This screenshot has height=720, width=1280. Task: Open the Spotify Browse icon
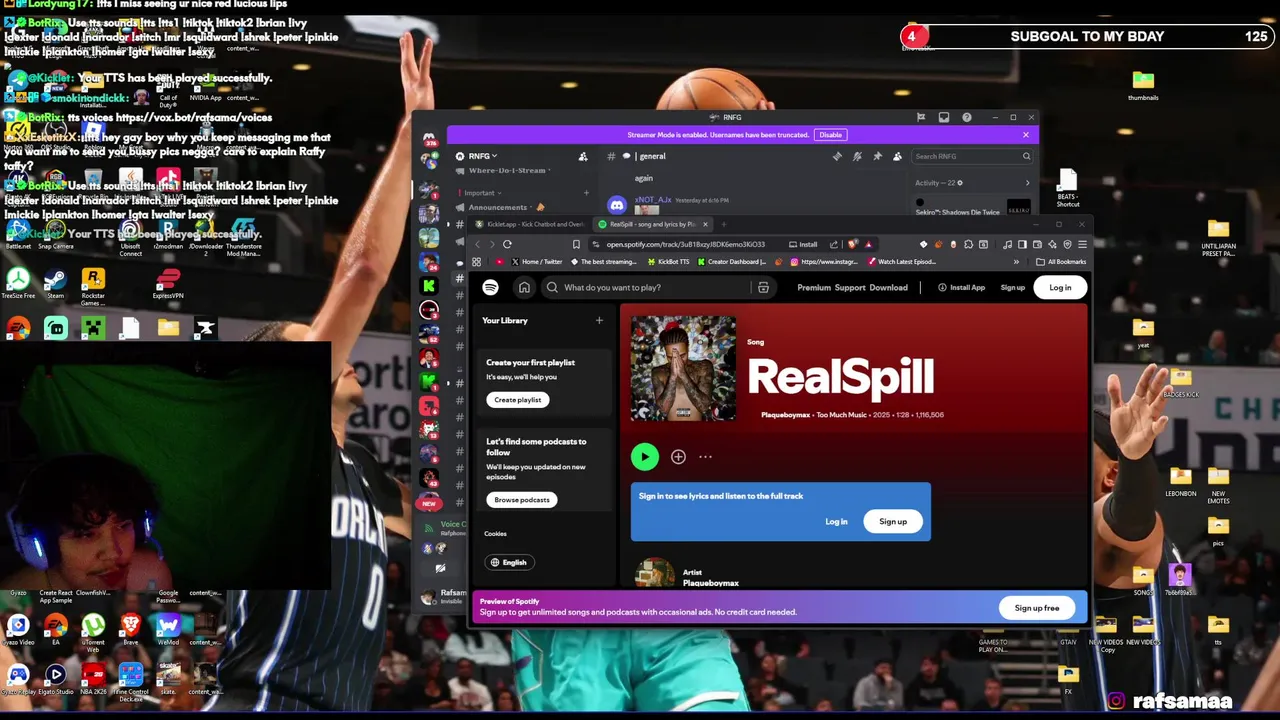[x=763, y=288]
